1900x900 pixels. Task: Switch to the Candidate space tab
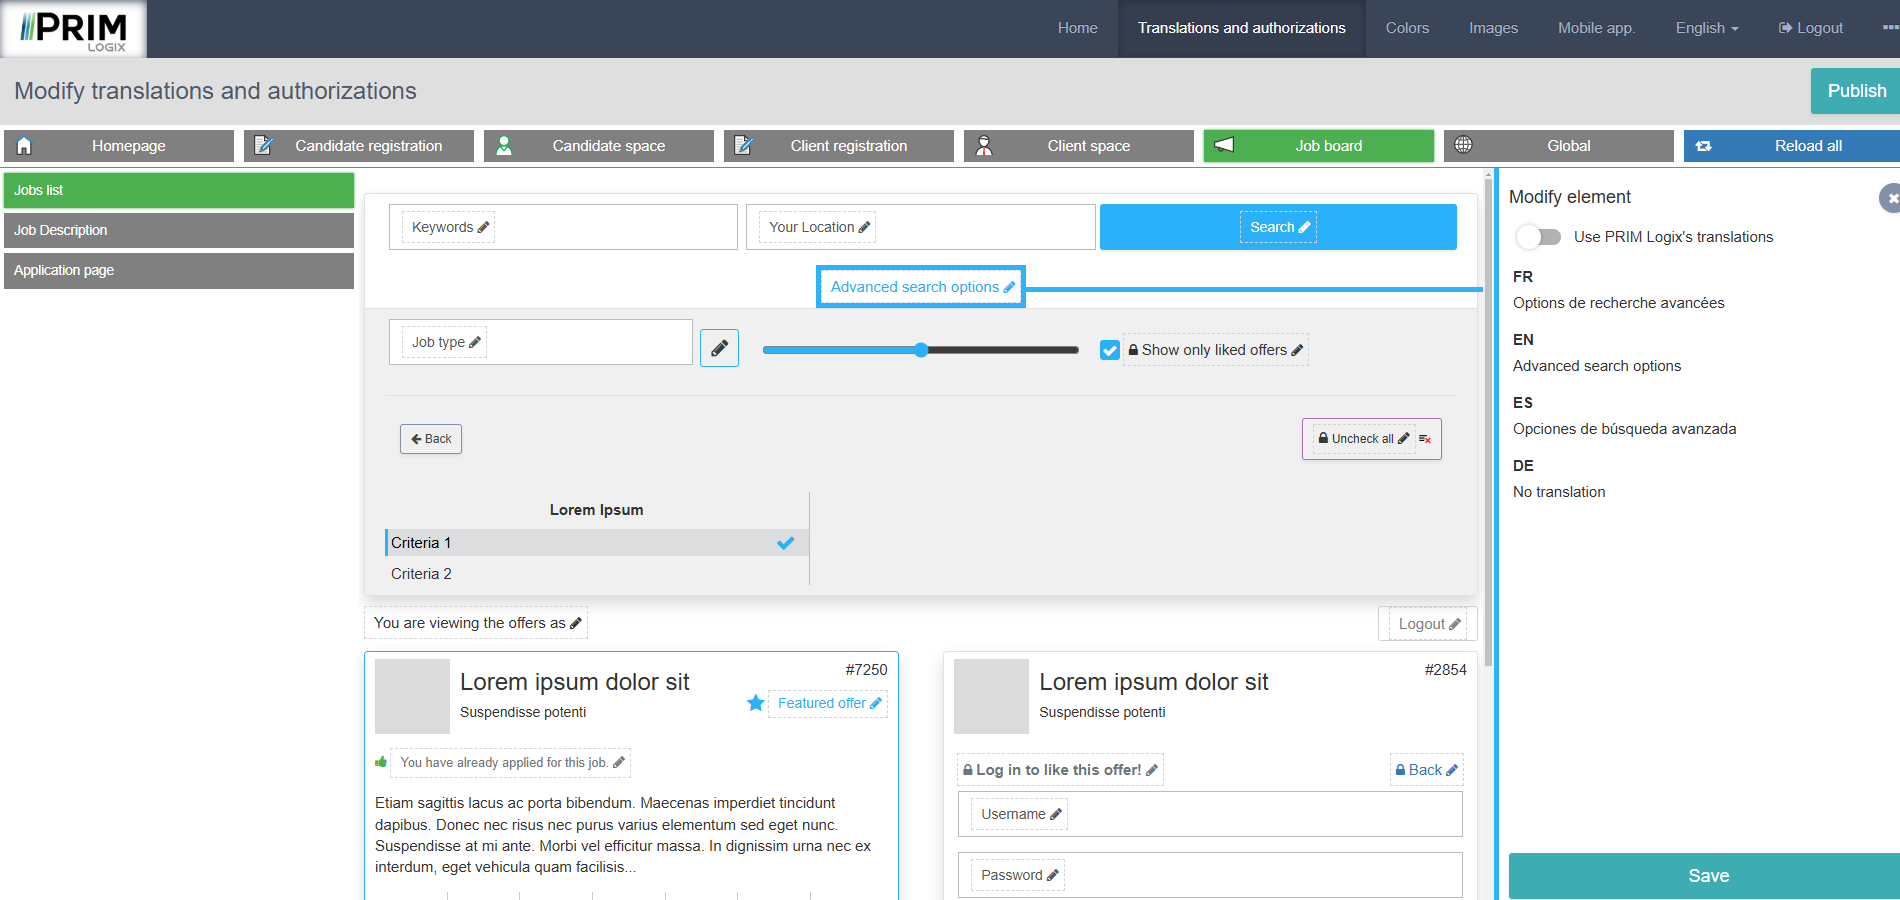tap(598, 146)
